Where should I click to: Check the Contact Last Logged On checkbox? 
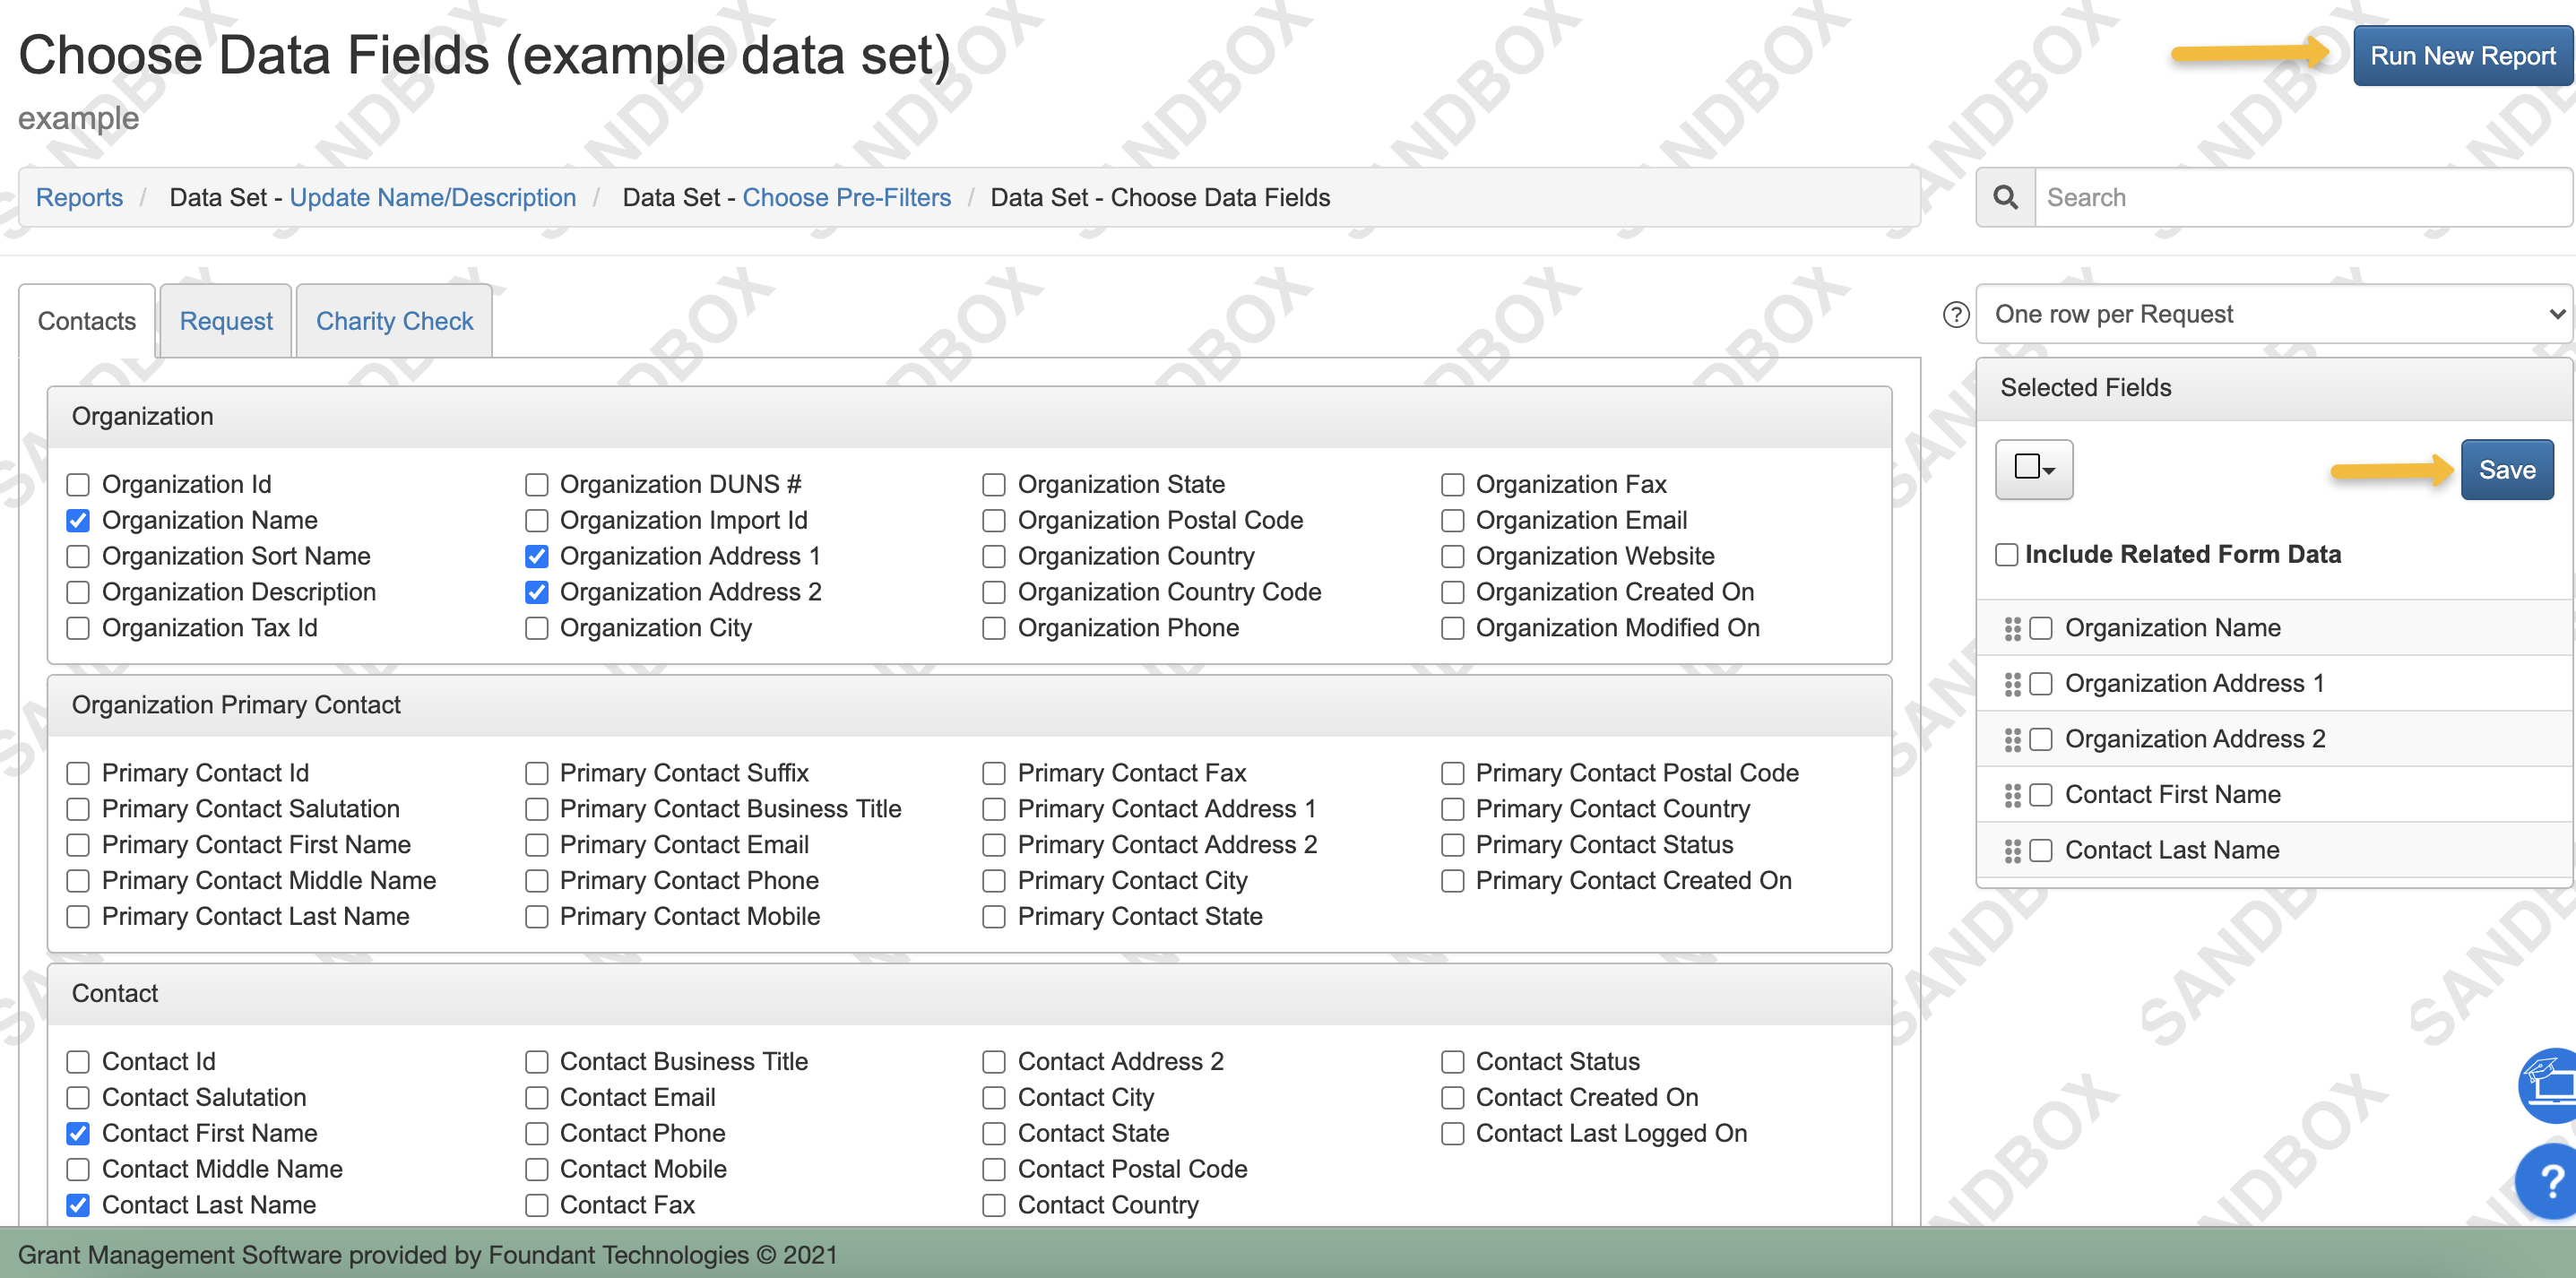1453,1134
